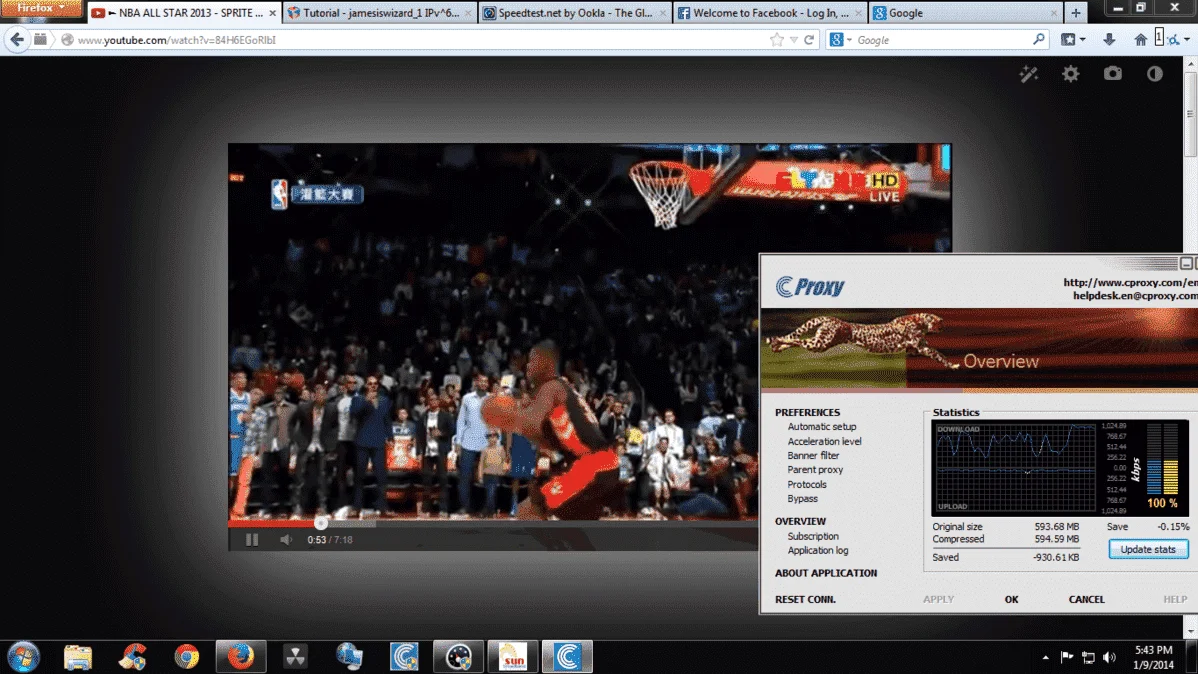
Task: Click the Update stats button
Action: coord(1148,549)
